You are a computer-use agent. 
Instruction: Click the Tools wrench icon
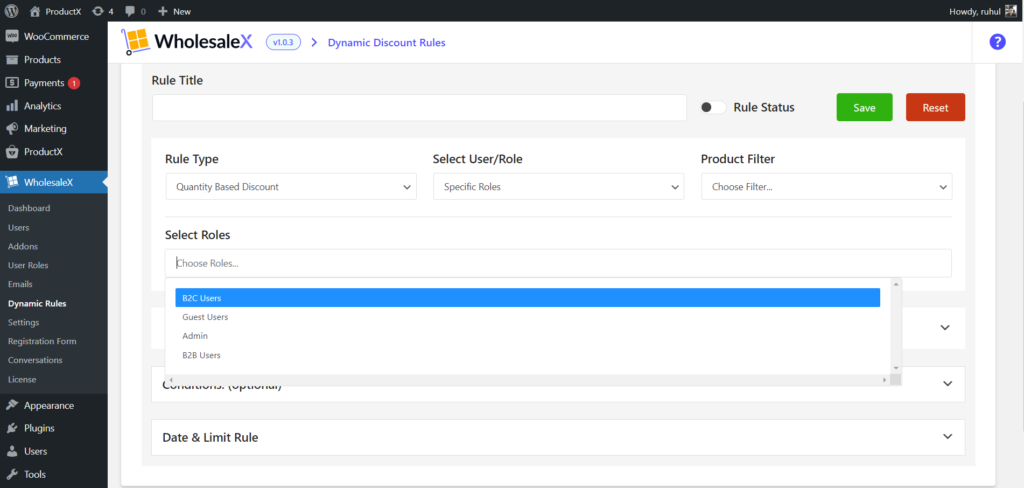tap(12, 474)
